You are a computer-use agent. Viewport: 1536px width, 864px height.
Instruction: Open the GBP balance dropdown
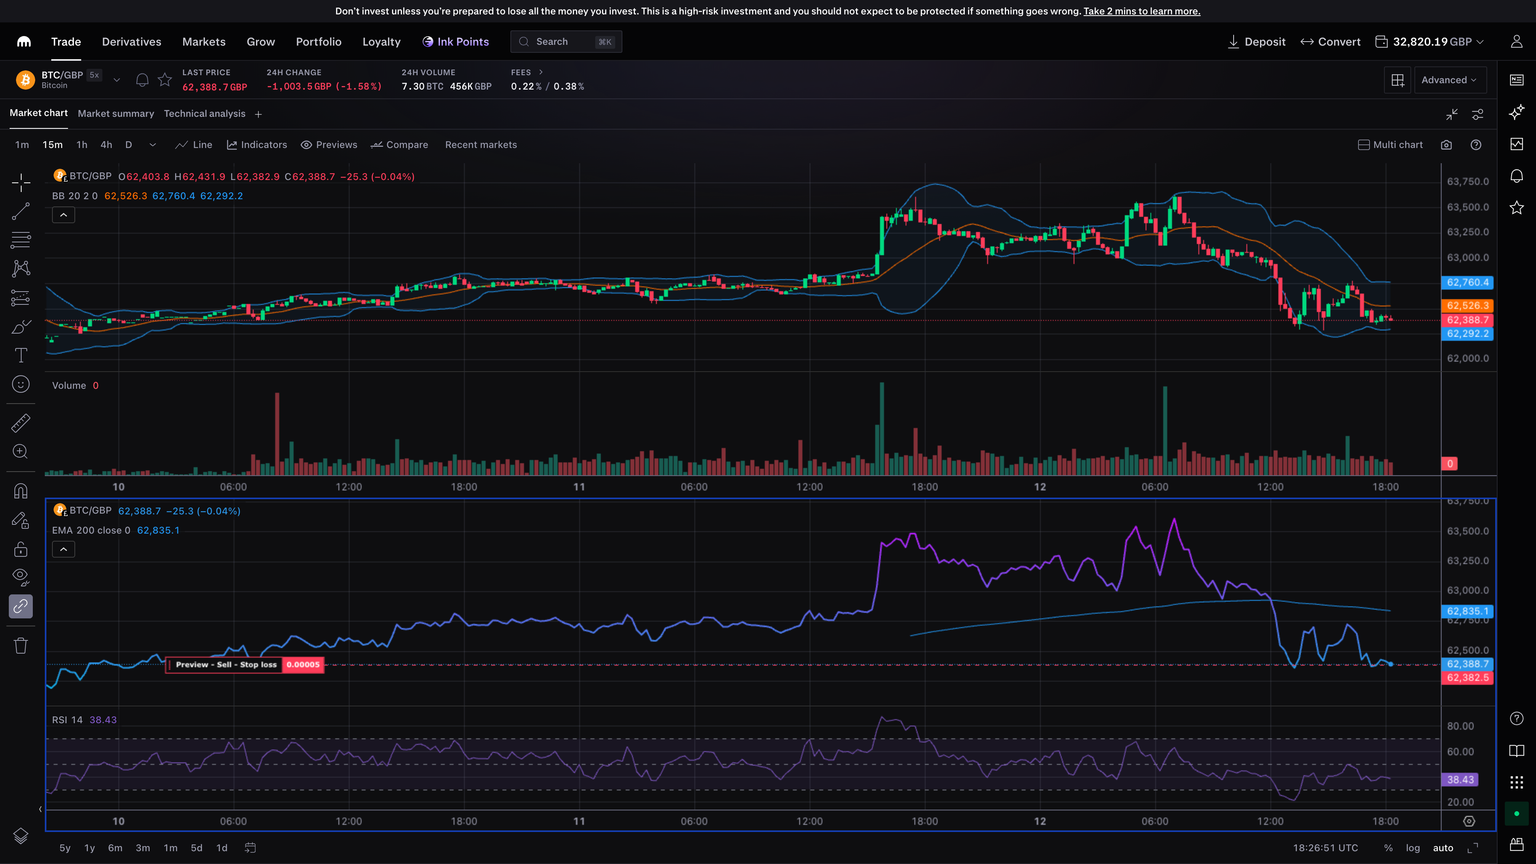pyautogui.click(x=1430, y=42)
